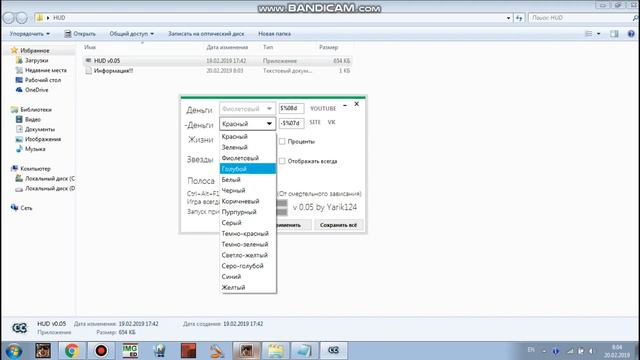Open OneDrive in the sidebar

coord(36,90)
